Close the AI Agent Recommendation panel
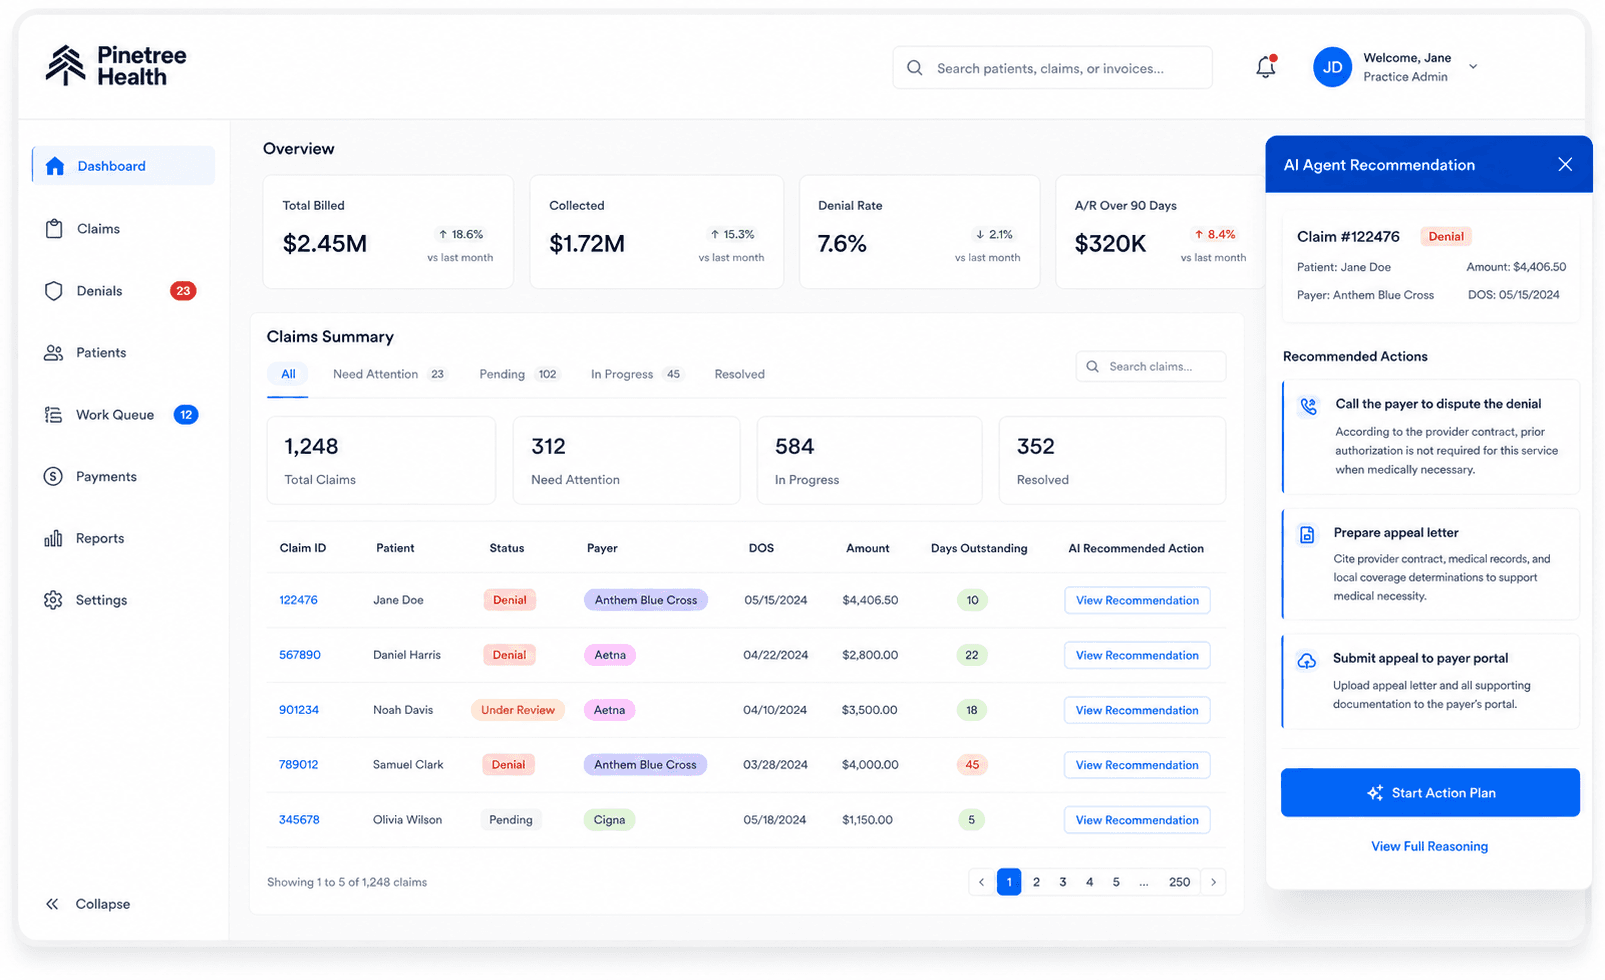Screen dimensions: 1605x980 point(1565,164)
